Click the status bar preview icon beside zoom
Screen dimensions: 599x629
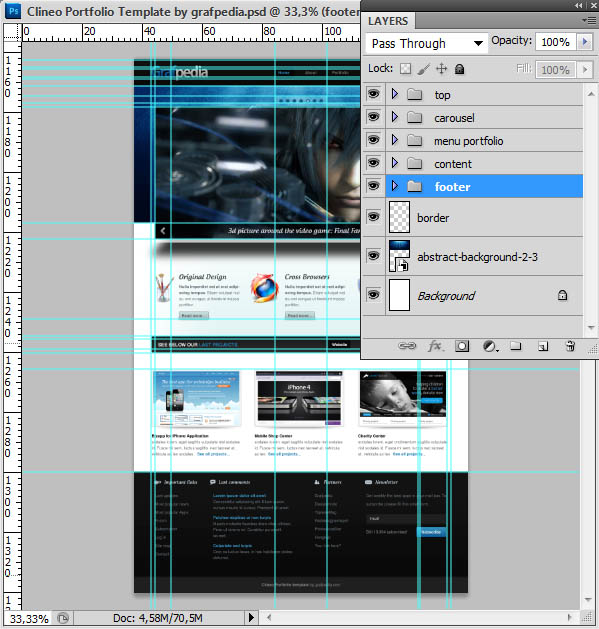point(63,618)
